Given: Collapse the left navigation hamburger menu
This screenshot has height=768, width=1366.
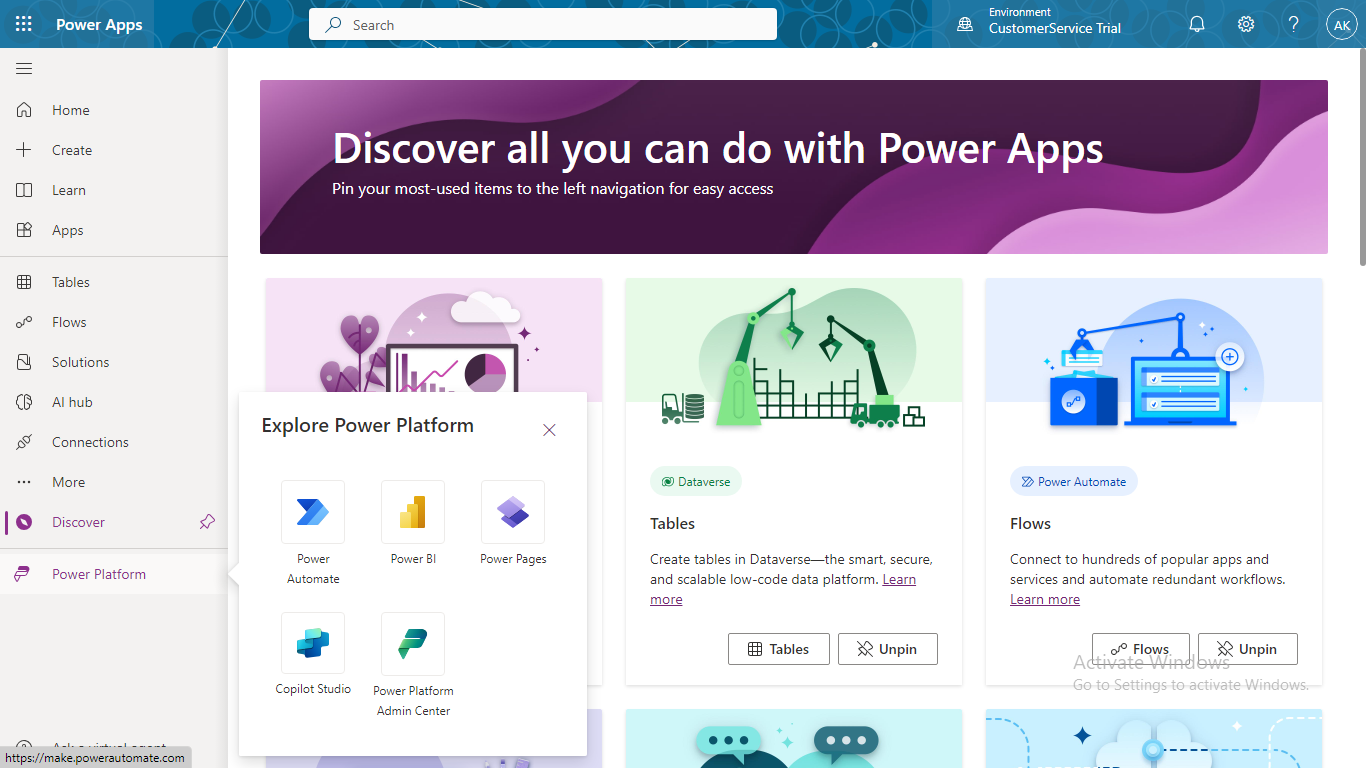Looking at the screenshot, I should pyautogui.click(x=24, y=68).
